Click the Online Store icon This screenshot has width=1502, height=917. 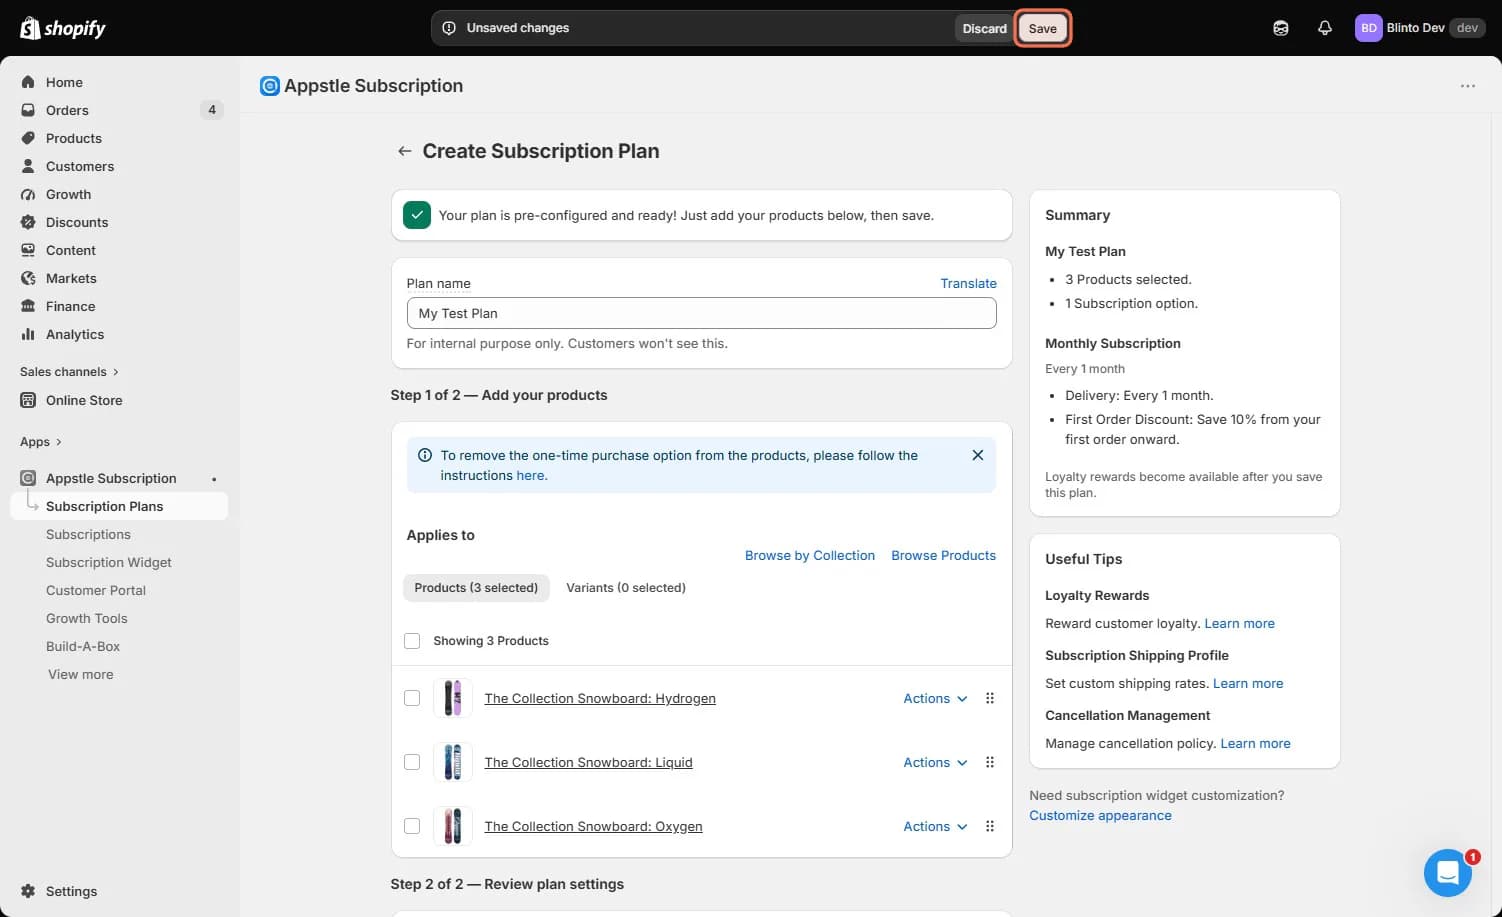[28, 400]
